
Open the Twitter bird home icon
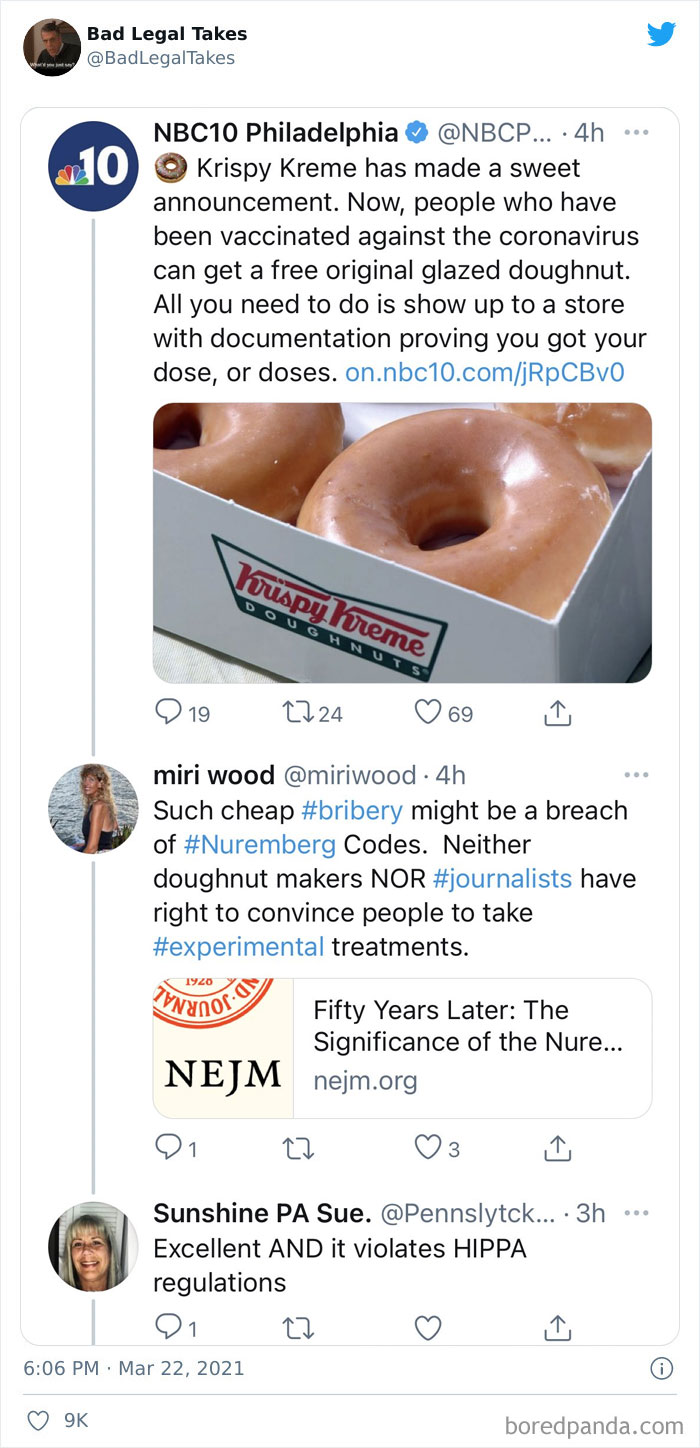pos(662,35)
